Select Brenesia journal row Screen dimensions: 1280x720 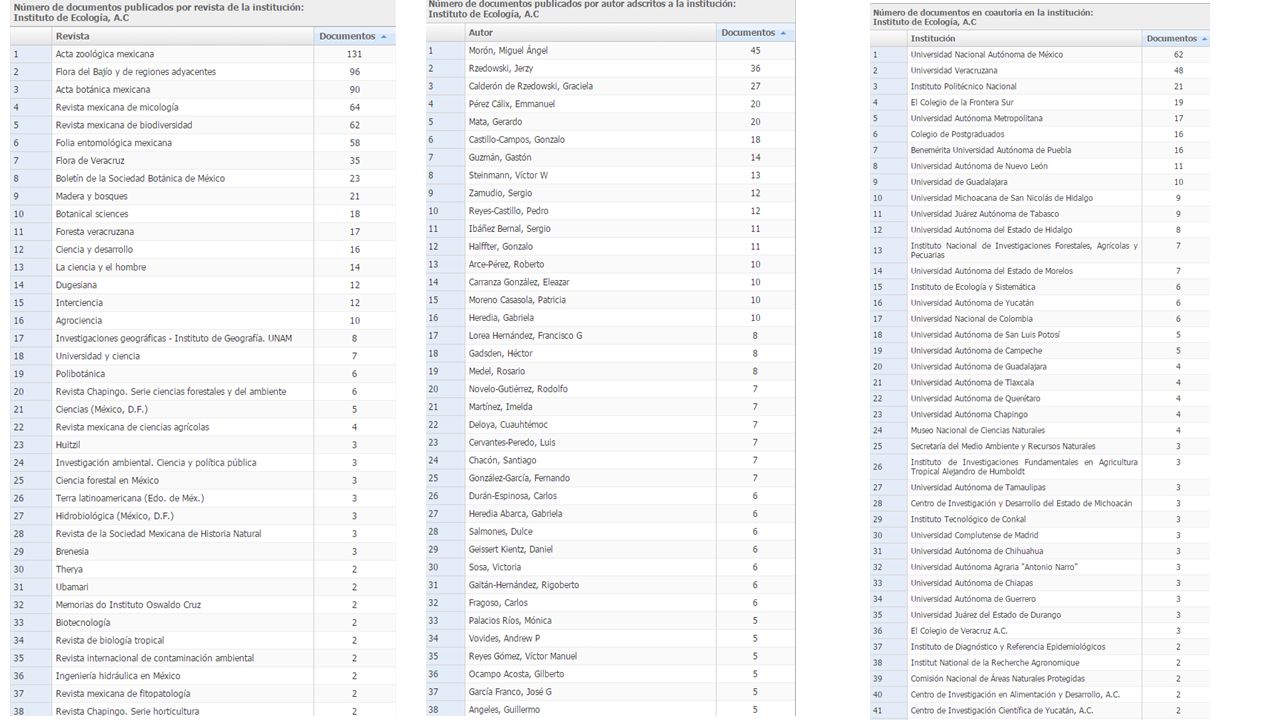click(x=203, y=551)
